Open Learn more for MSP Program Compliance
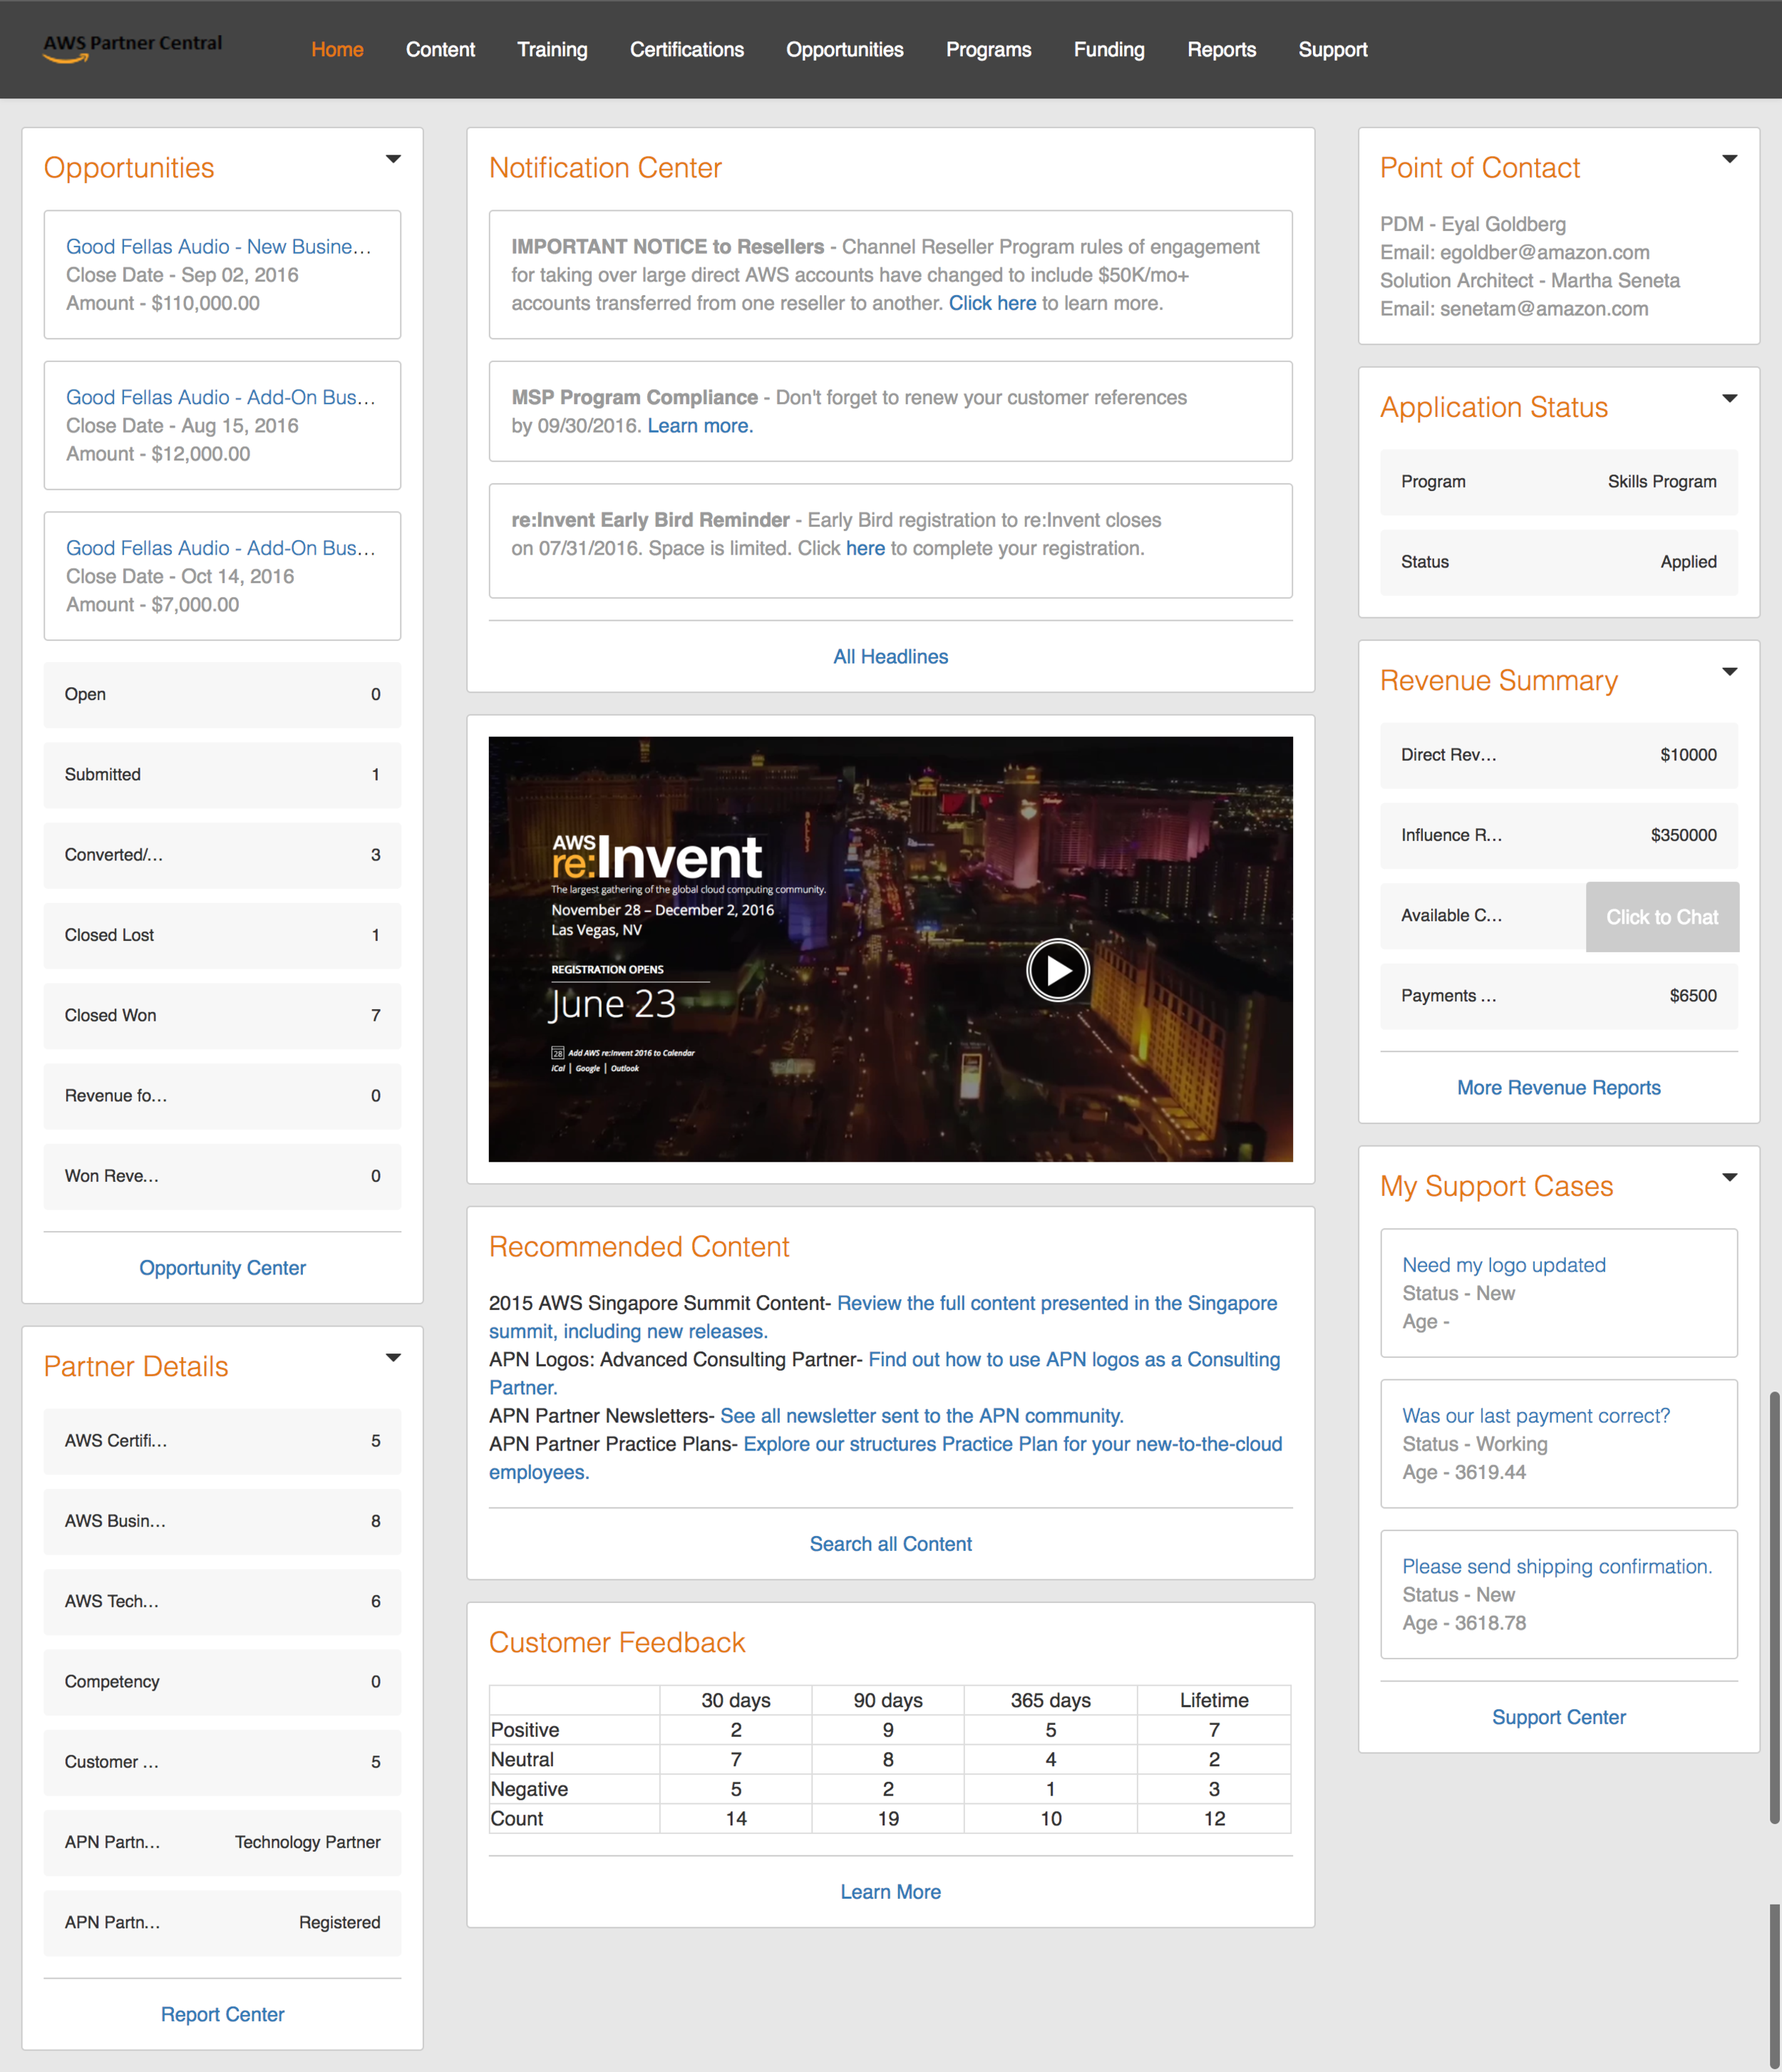This screenshot has height=2072, width=1782. [x=700, y=426]
